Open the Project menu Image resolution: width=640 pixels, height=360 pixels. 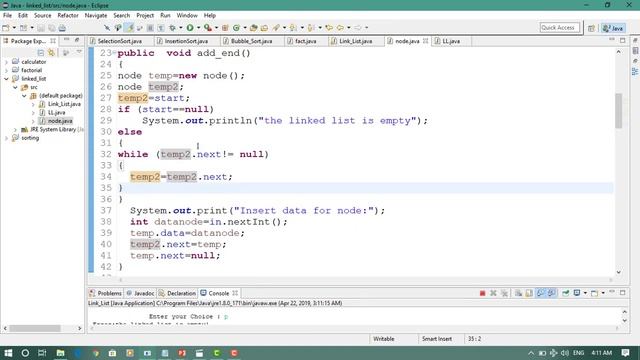(x=145, y=15)
